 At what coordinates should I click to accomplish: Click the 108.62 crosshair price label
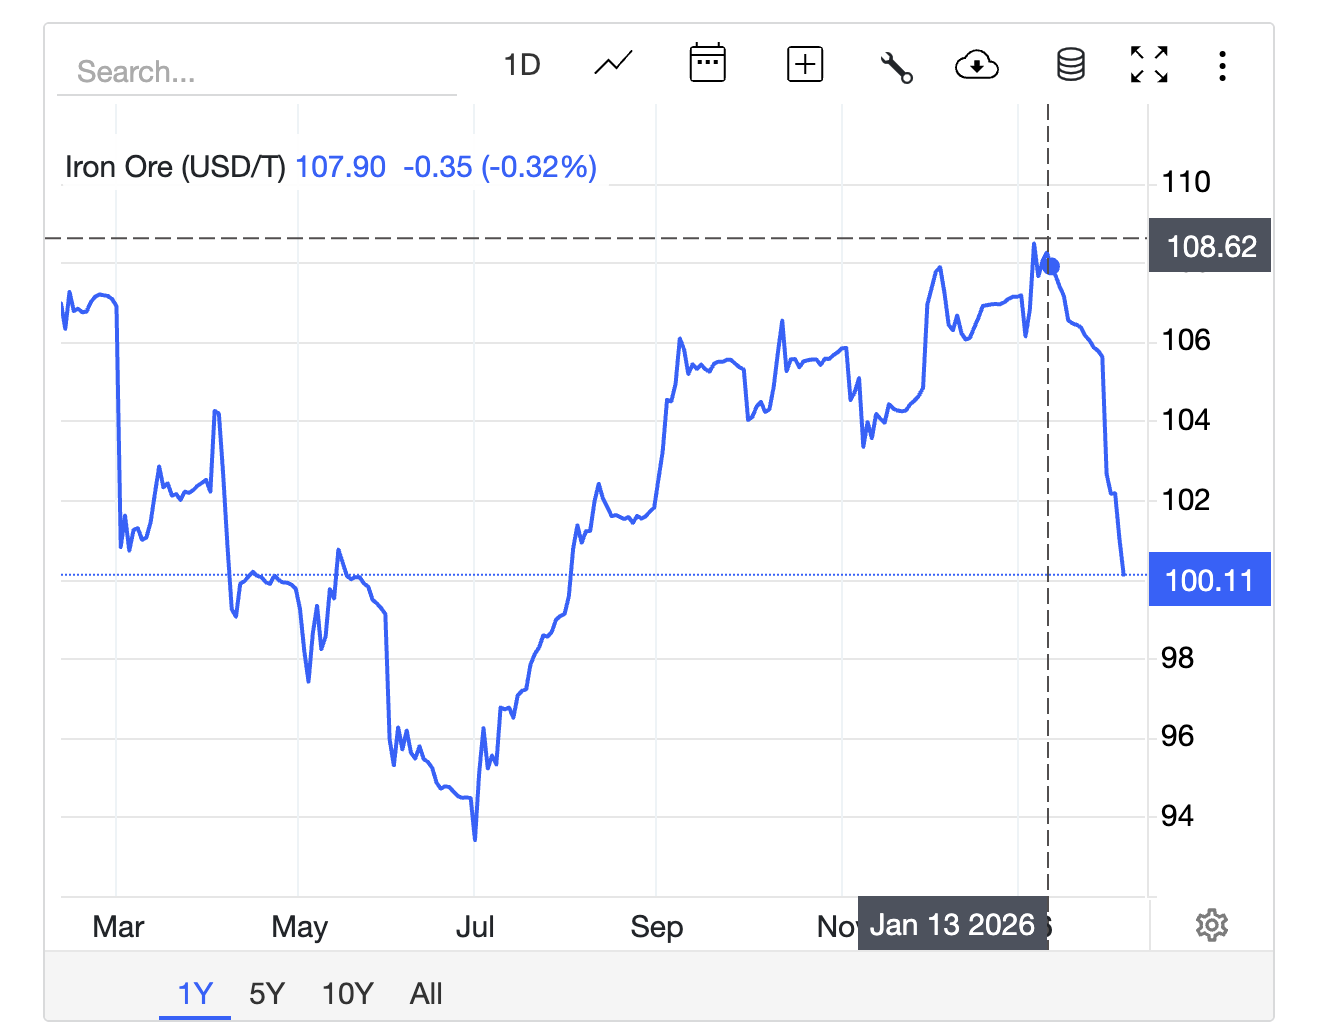pos(1210,246)
